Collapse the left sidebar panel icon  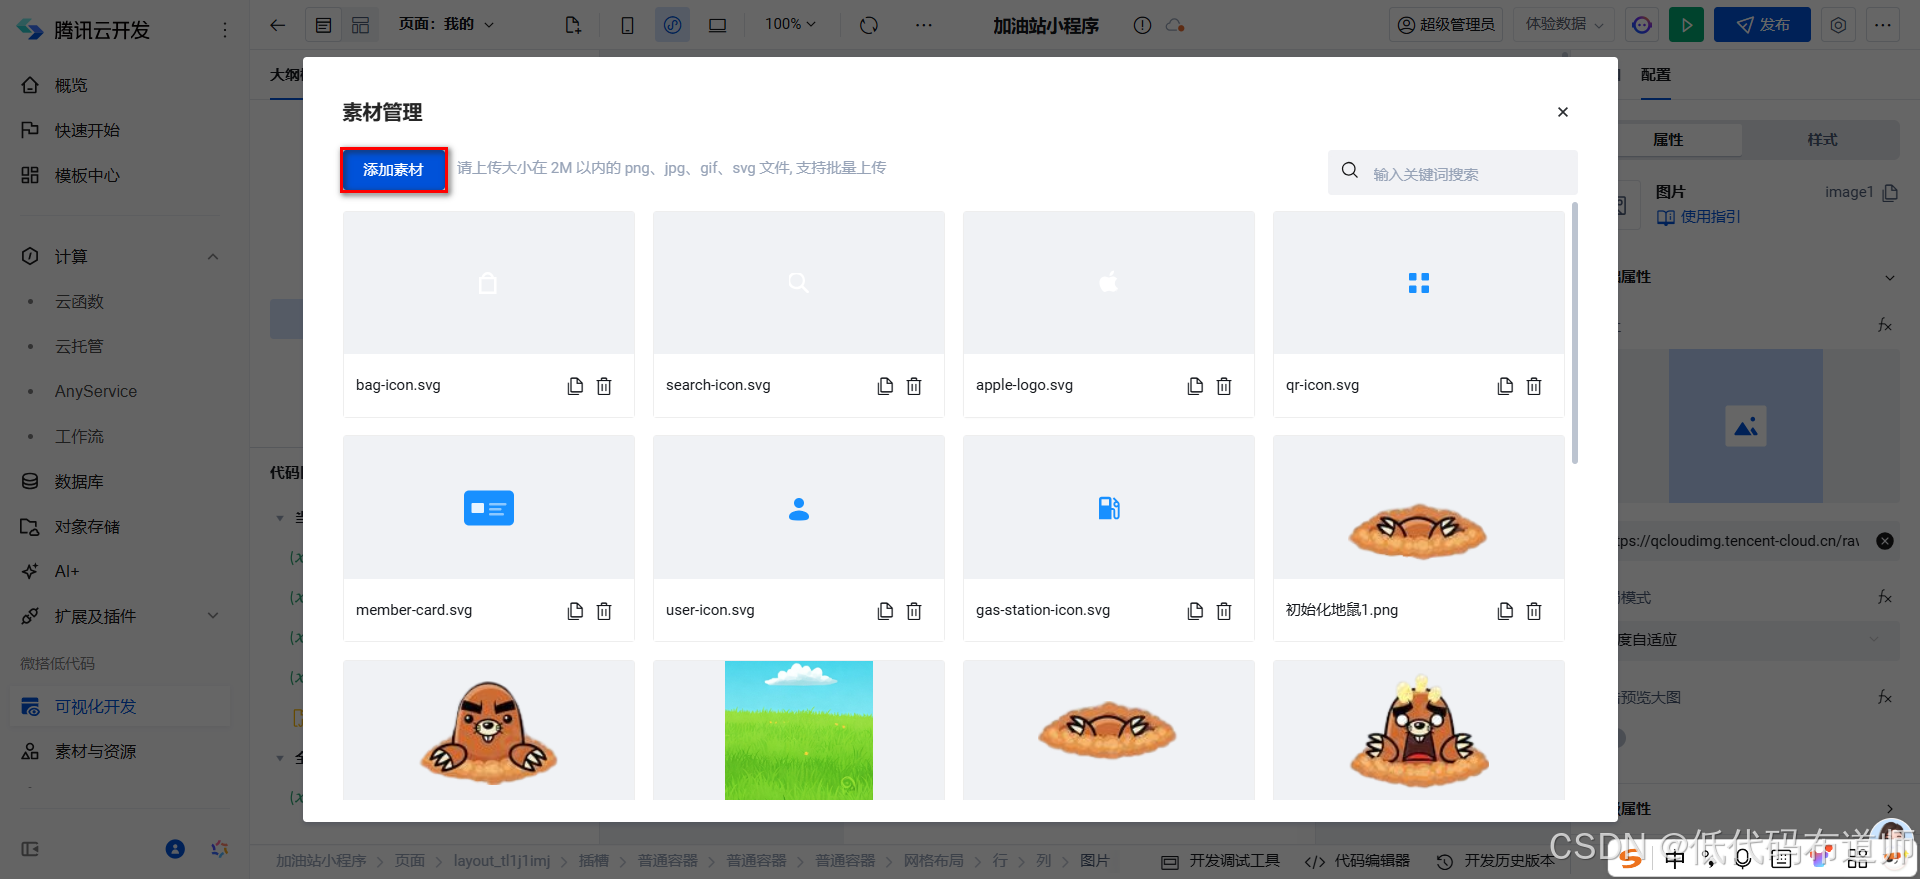point(30,849)
